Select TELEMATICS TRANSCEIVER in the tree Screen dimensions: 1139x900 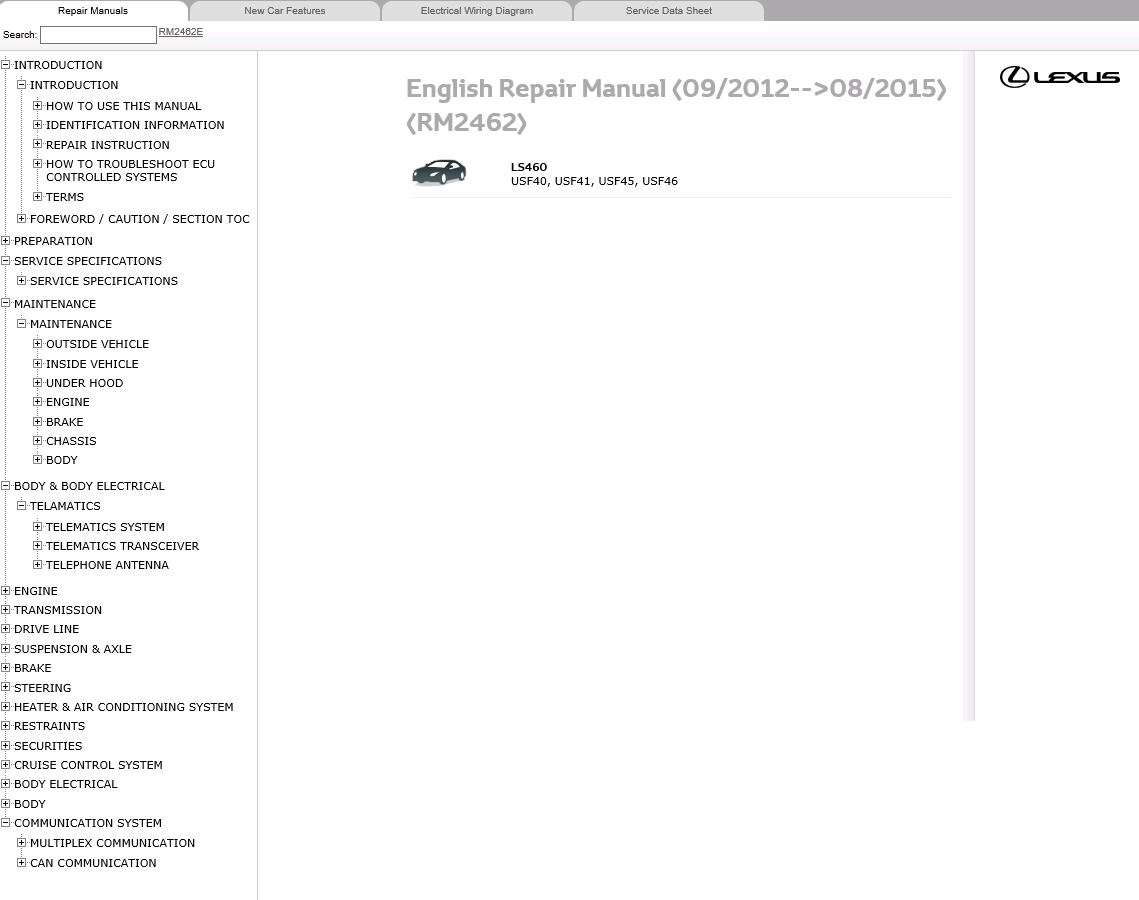tap(122, 546)
